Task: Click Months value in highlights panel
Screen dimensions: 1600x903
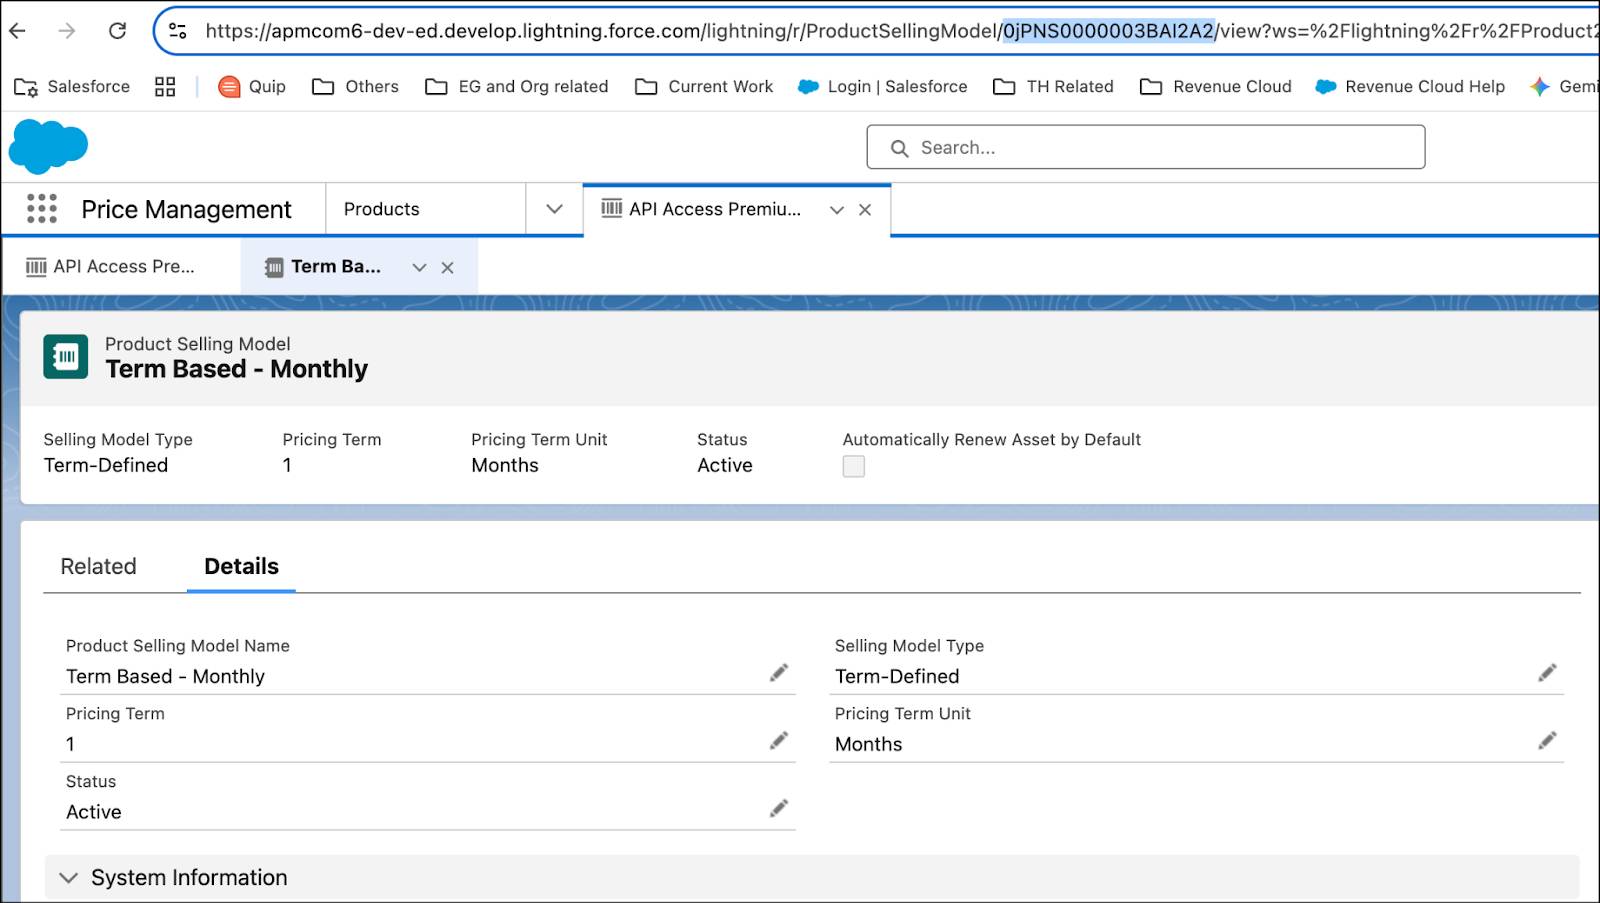Action: (505, 465)
